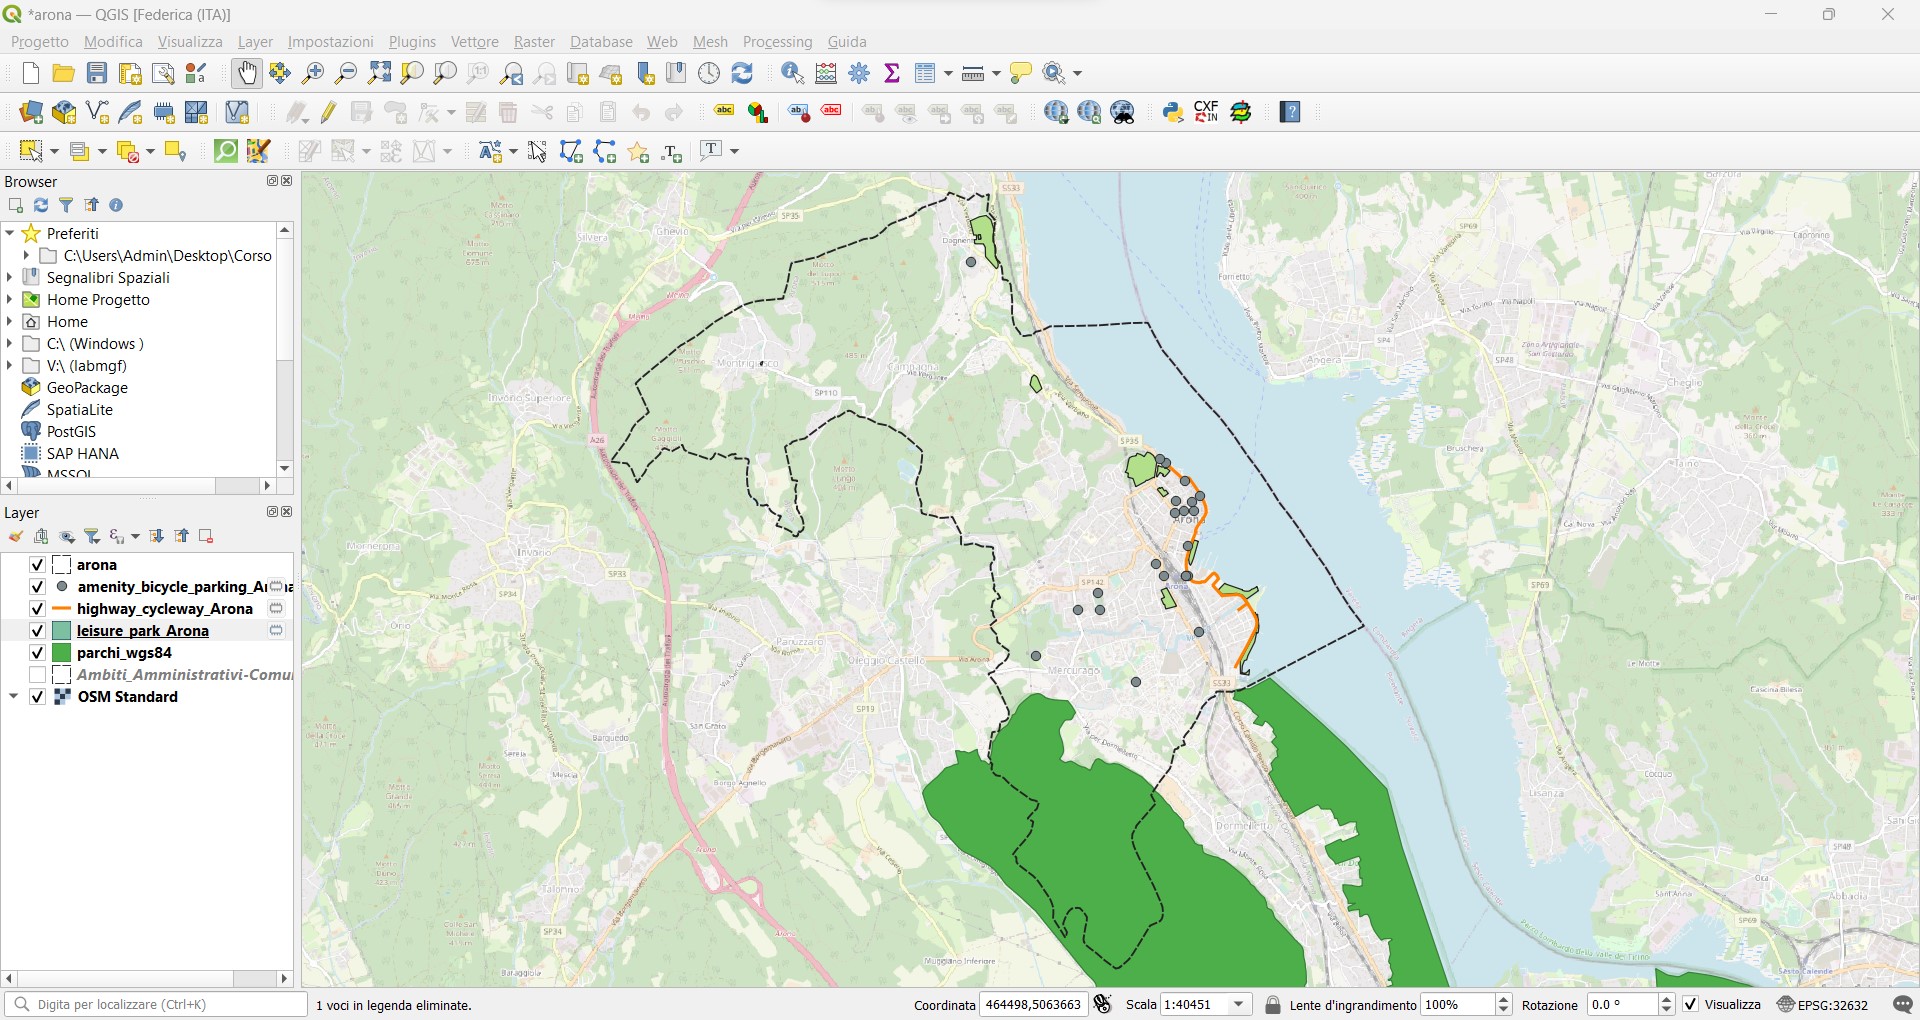1920x1020 pixels.
Task: Enable the Ambiti_Amministrativi layer checkbox
Action: pos(37,675)
